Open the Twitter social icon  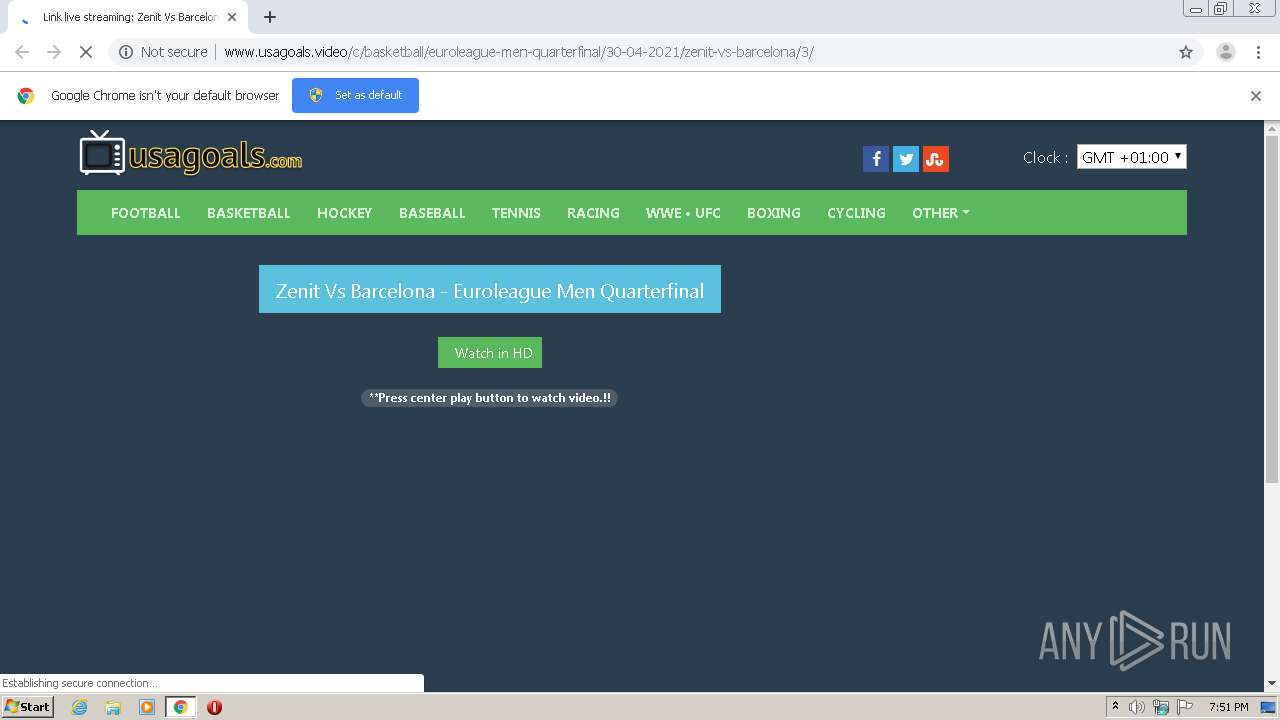(906, 159)
